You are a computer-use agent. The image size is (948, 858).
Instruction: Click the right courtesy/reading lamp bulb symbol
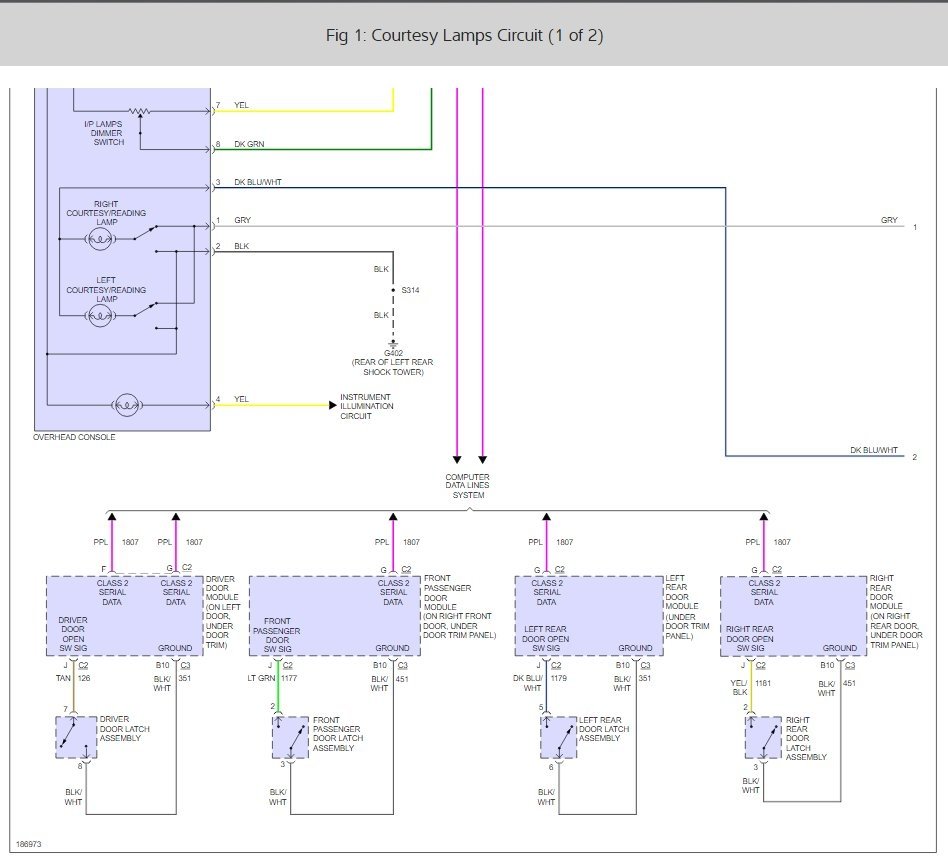point(100,239)
